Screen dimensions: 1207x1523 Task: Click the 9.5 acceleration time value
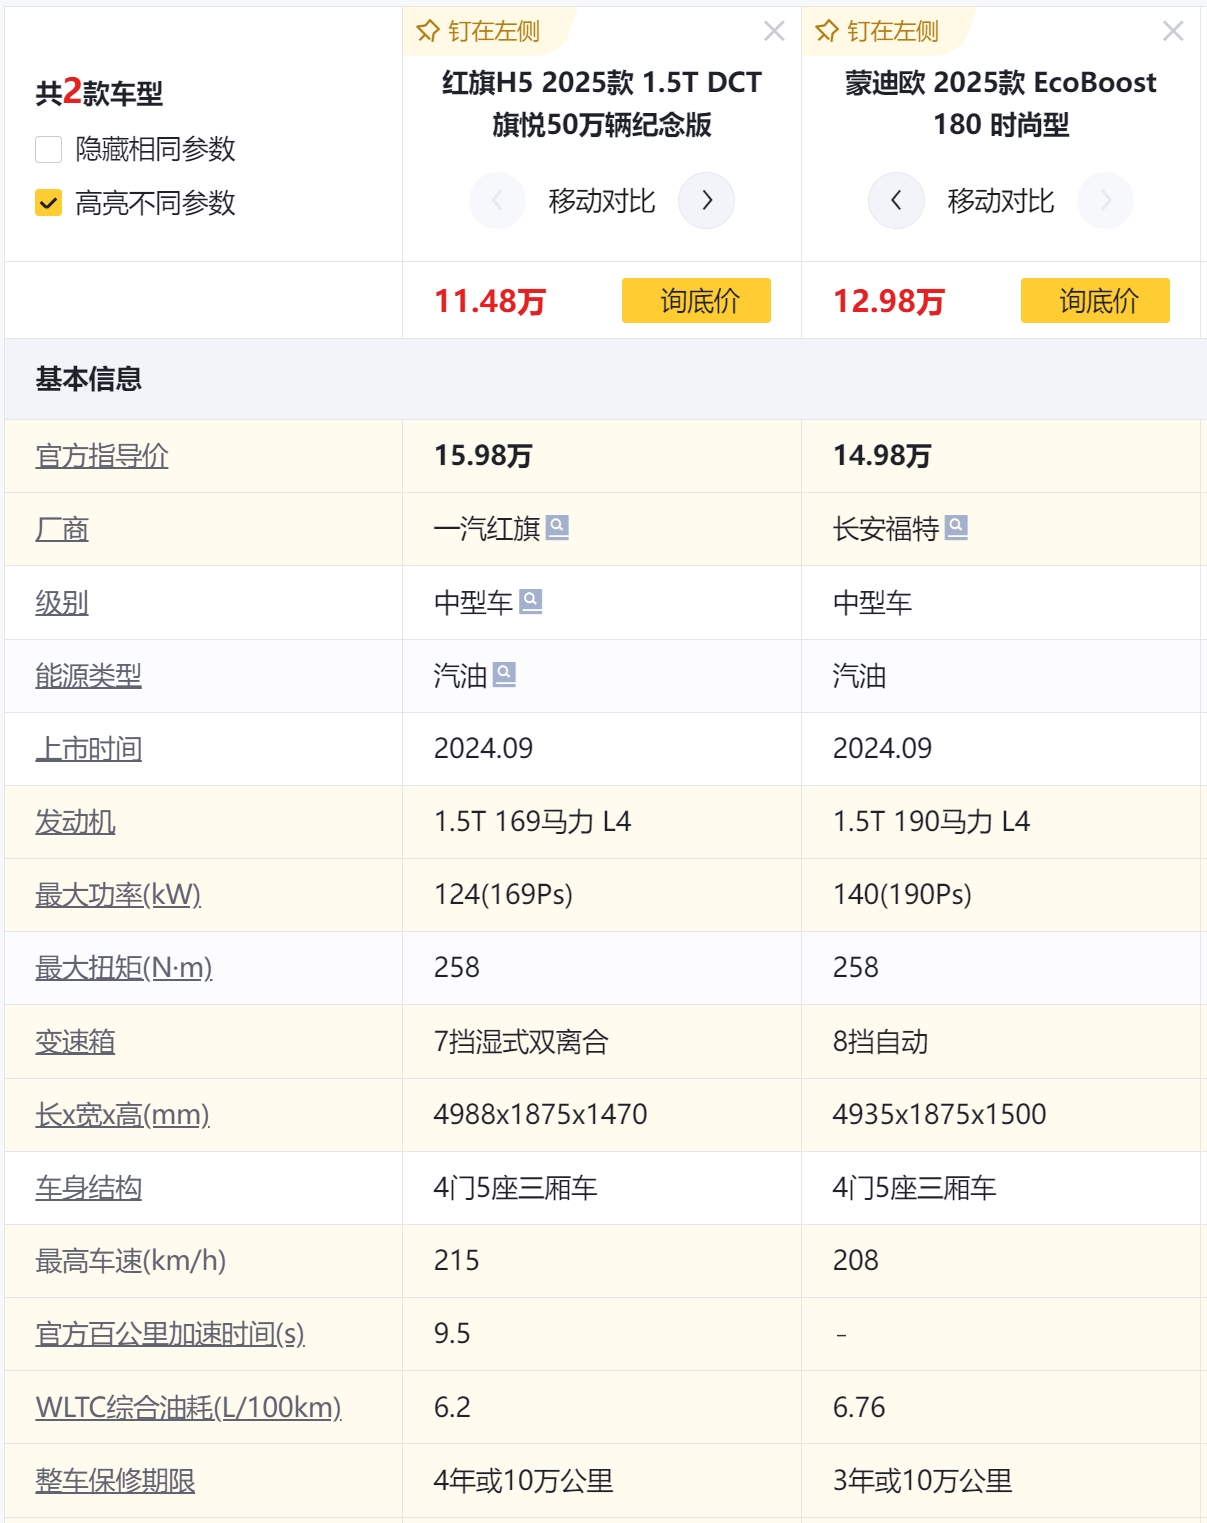coord(452,1334)
